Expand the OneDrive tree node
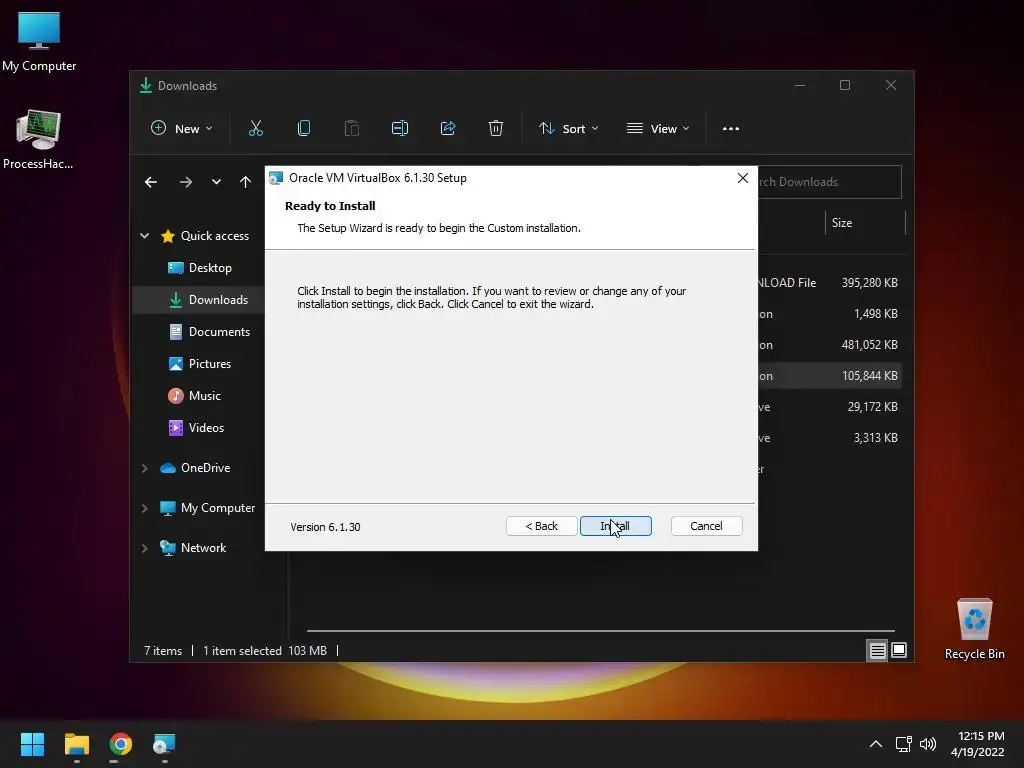Image resolution: width=1024 pixels, height=768 pixels. [144, 468]
